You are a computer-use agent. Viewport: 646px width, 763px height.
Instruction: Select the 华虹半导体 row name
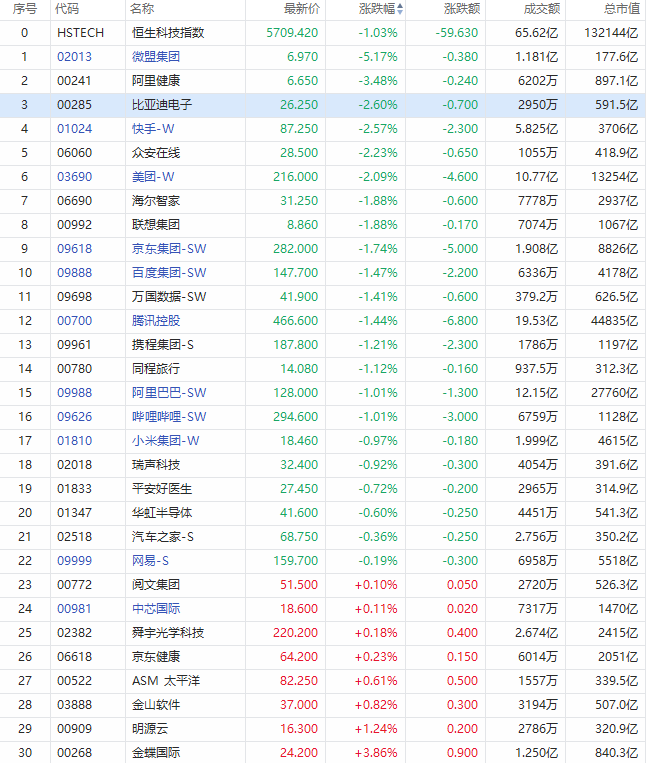coord(162,512)
